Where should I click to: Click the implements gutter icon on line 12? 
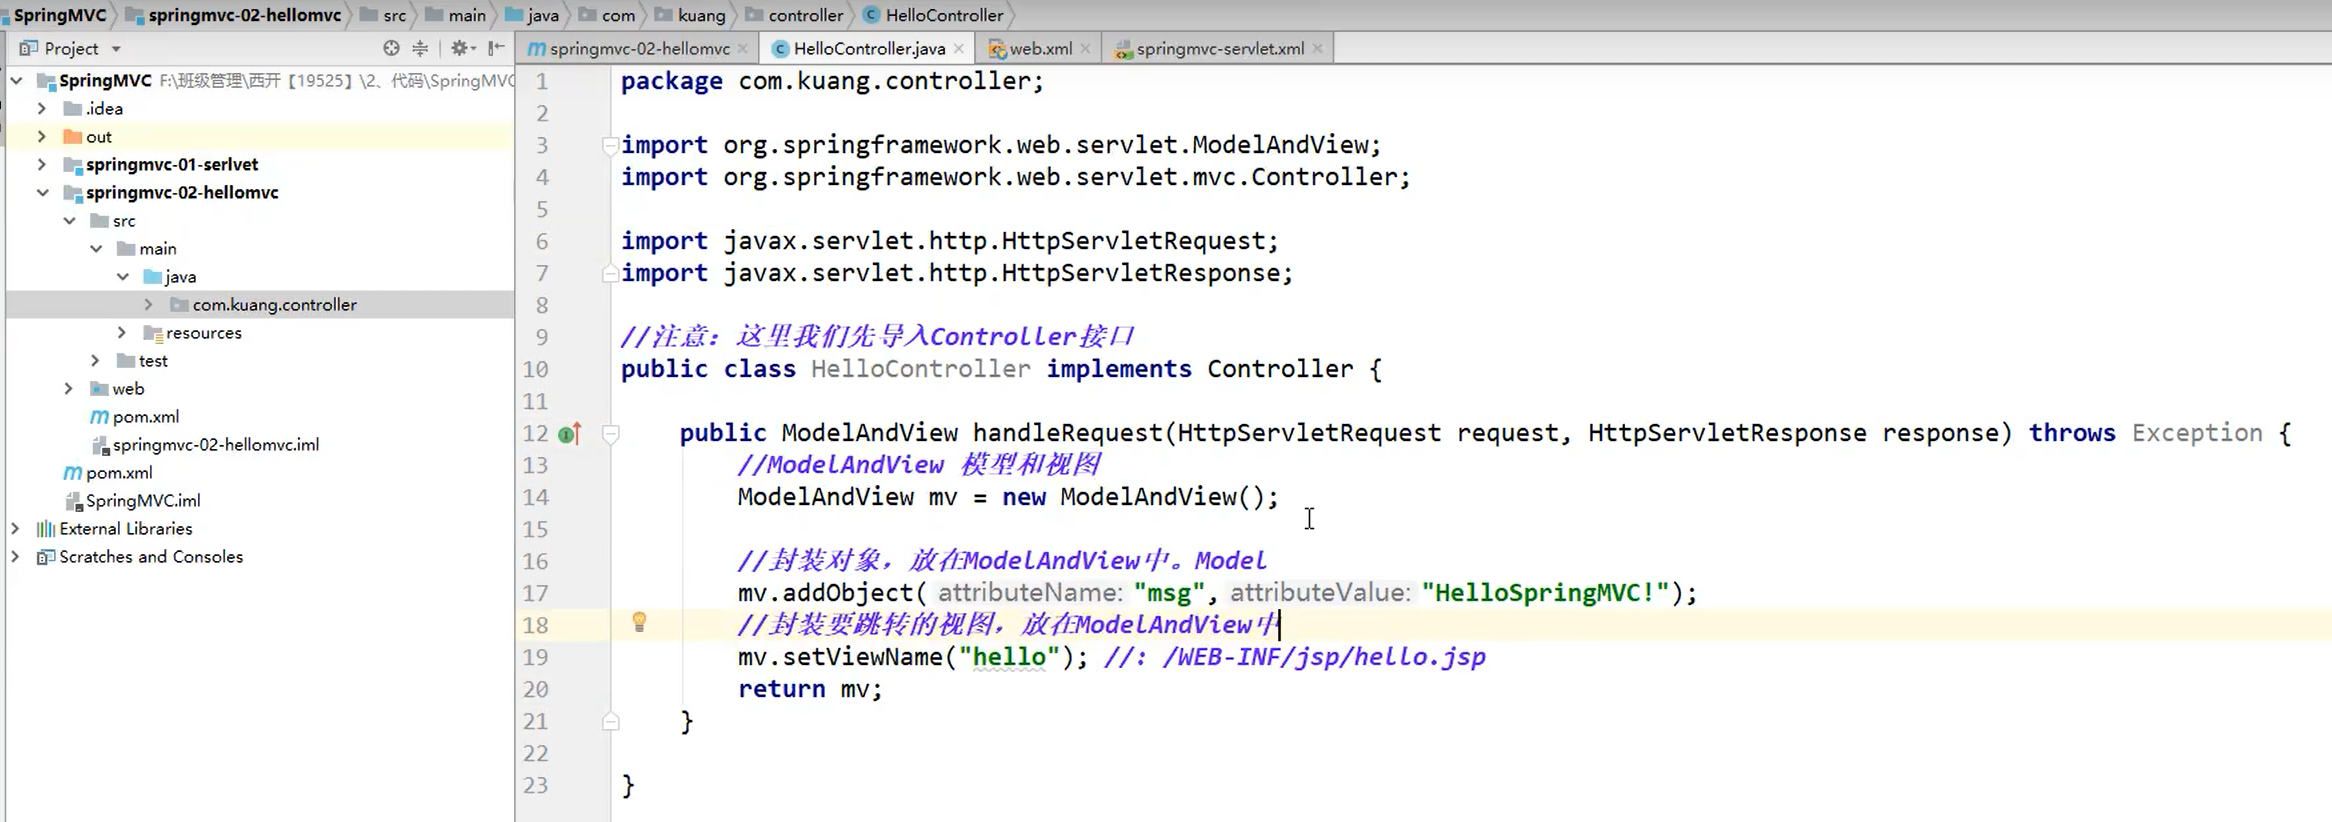570,434
